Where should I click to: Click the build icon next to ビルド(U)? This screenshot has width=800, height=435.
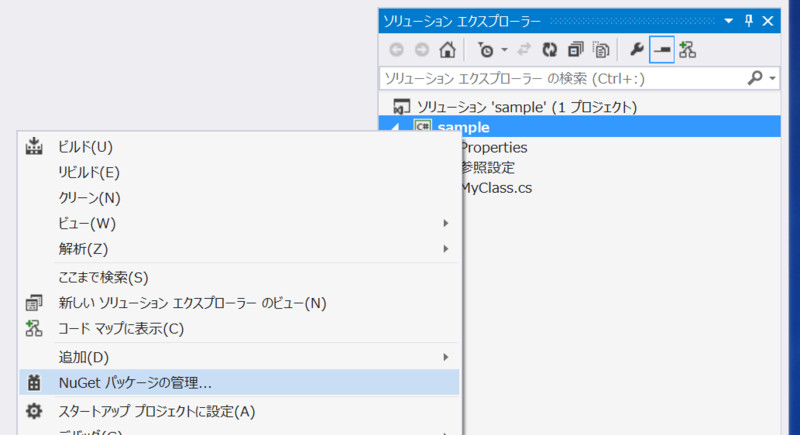(34, 146)
